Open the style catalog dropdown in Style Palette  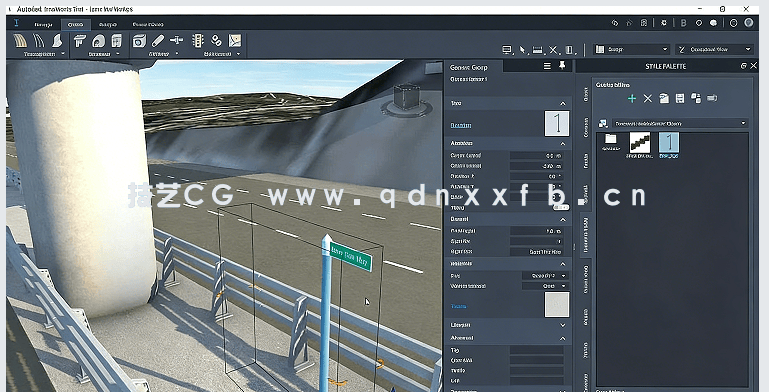[x=680, y=124]
